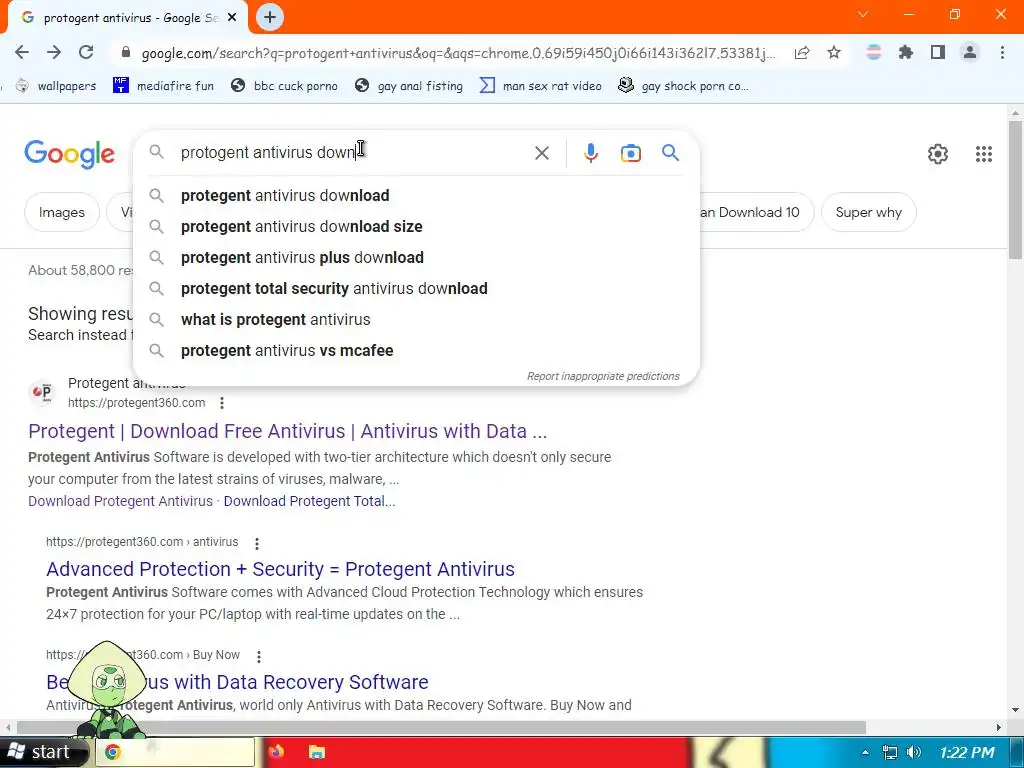Open Chrome three-dot menu

[x=1002, y=53]
